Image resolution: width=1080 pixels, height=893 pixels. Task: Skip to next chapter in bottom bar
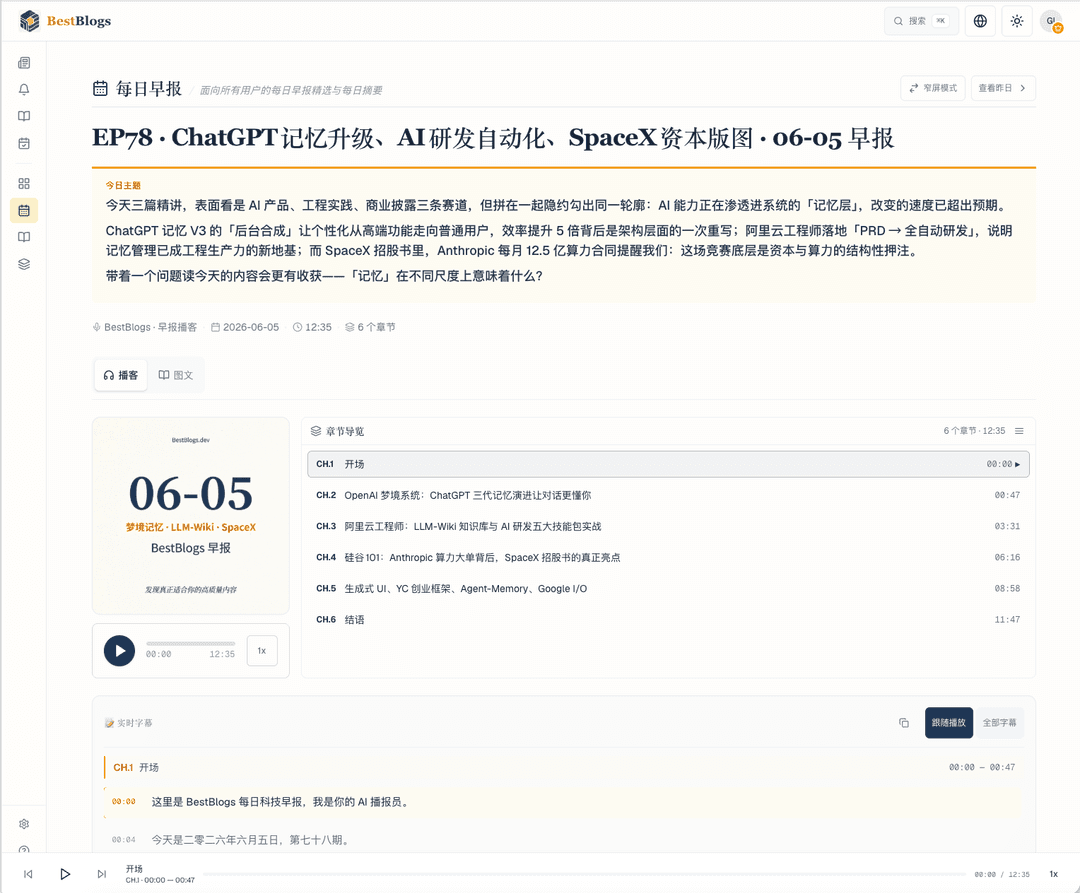click(x=102, y=874)
